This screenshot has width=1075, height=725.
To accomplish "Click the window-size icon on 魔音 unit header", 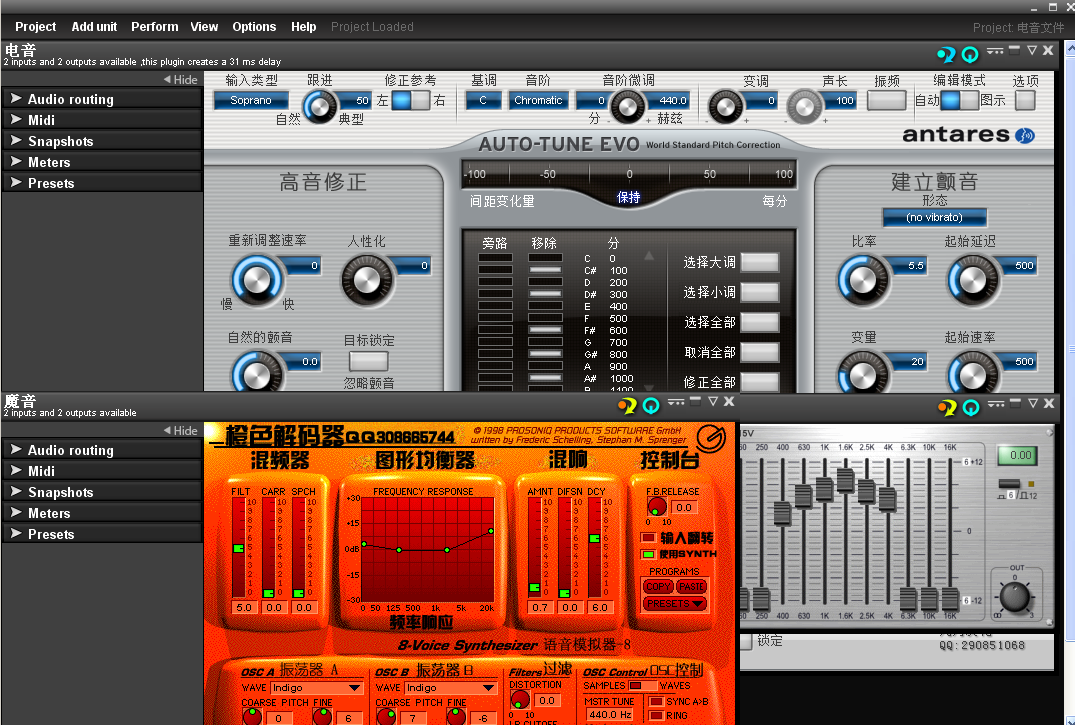I will 695,401.
